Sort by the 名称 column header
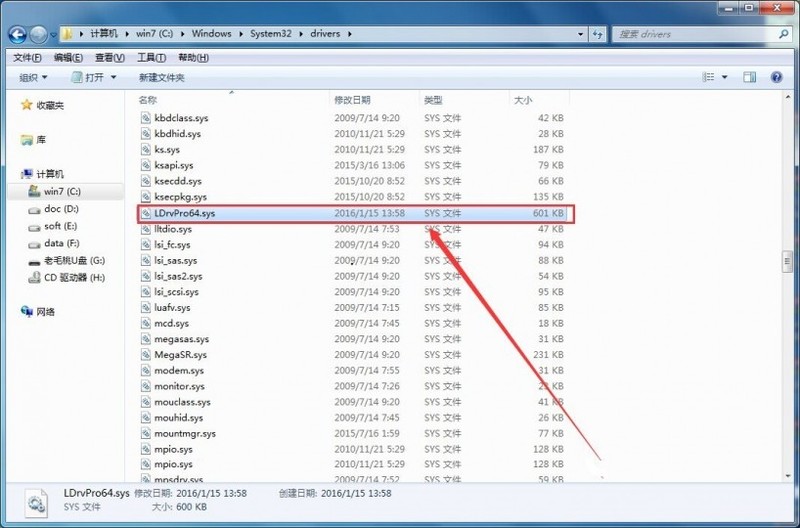800x528 pixels. pos(233,100)
